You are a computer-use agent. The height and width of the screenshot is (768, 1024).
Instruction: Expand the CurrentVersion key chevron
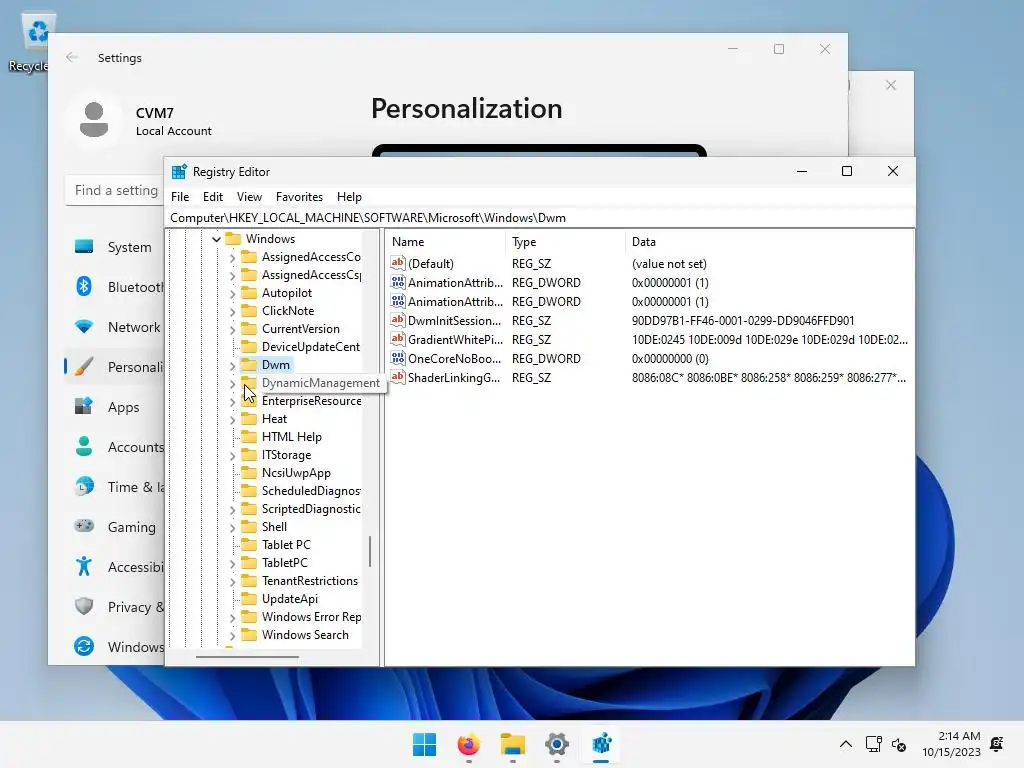[232, 329]
